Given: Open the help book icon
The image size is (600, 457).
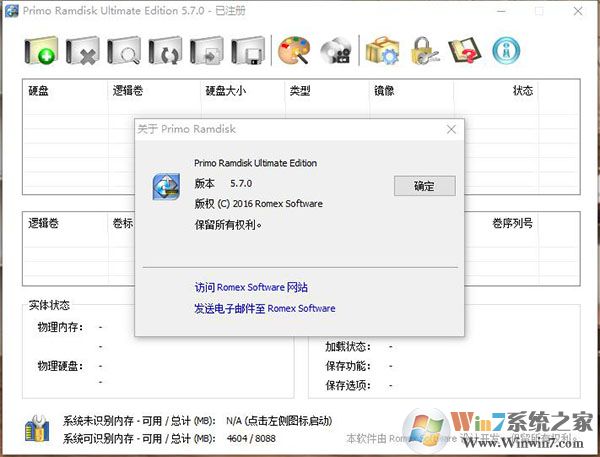Looking at the screenshot, I should [465, 50].
